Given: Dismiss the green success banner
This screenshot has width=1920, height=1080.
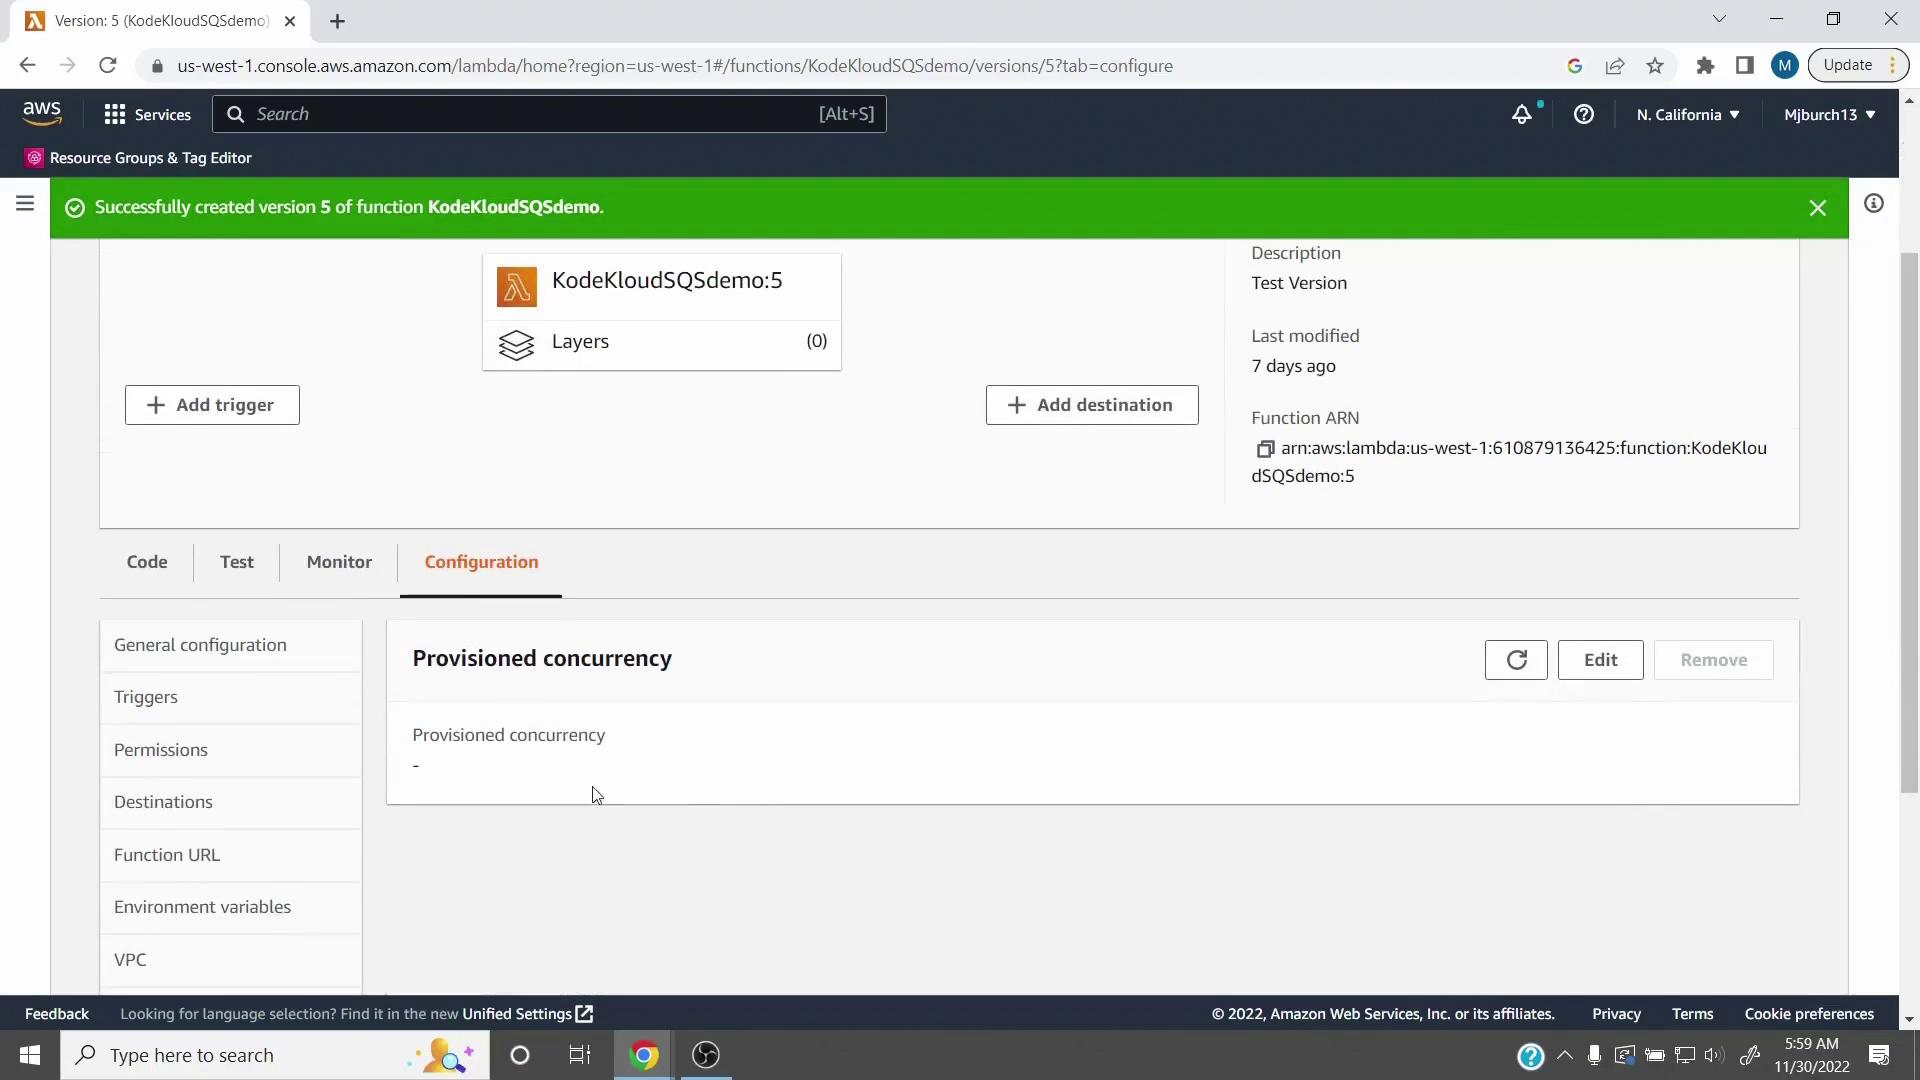Looking at the screenshot, I should coord(1817,208).
